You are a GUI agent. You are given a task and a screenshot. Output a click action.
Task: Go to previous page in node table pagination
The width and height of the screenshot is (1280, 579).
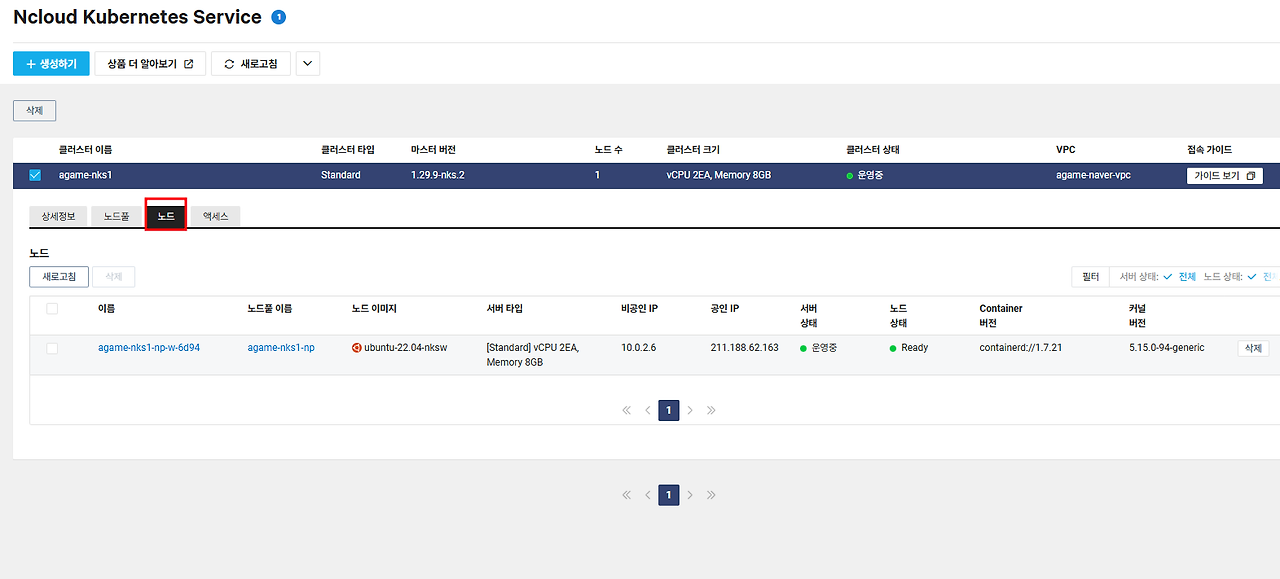(648, 410)
